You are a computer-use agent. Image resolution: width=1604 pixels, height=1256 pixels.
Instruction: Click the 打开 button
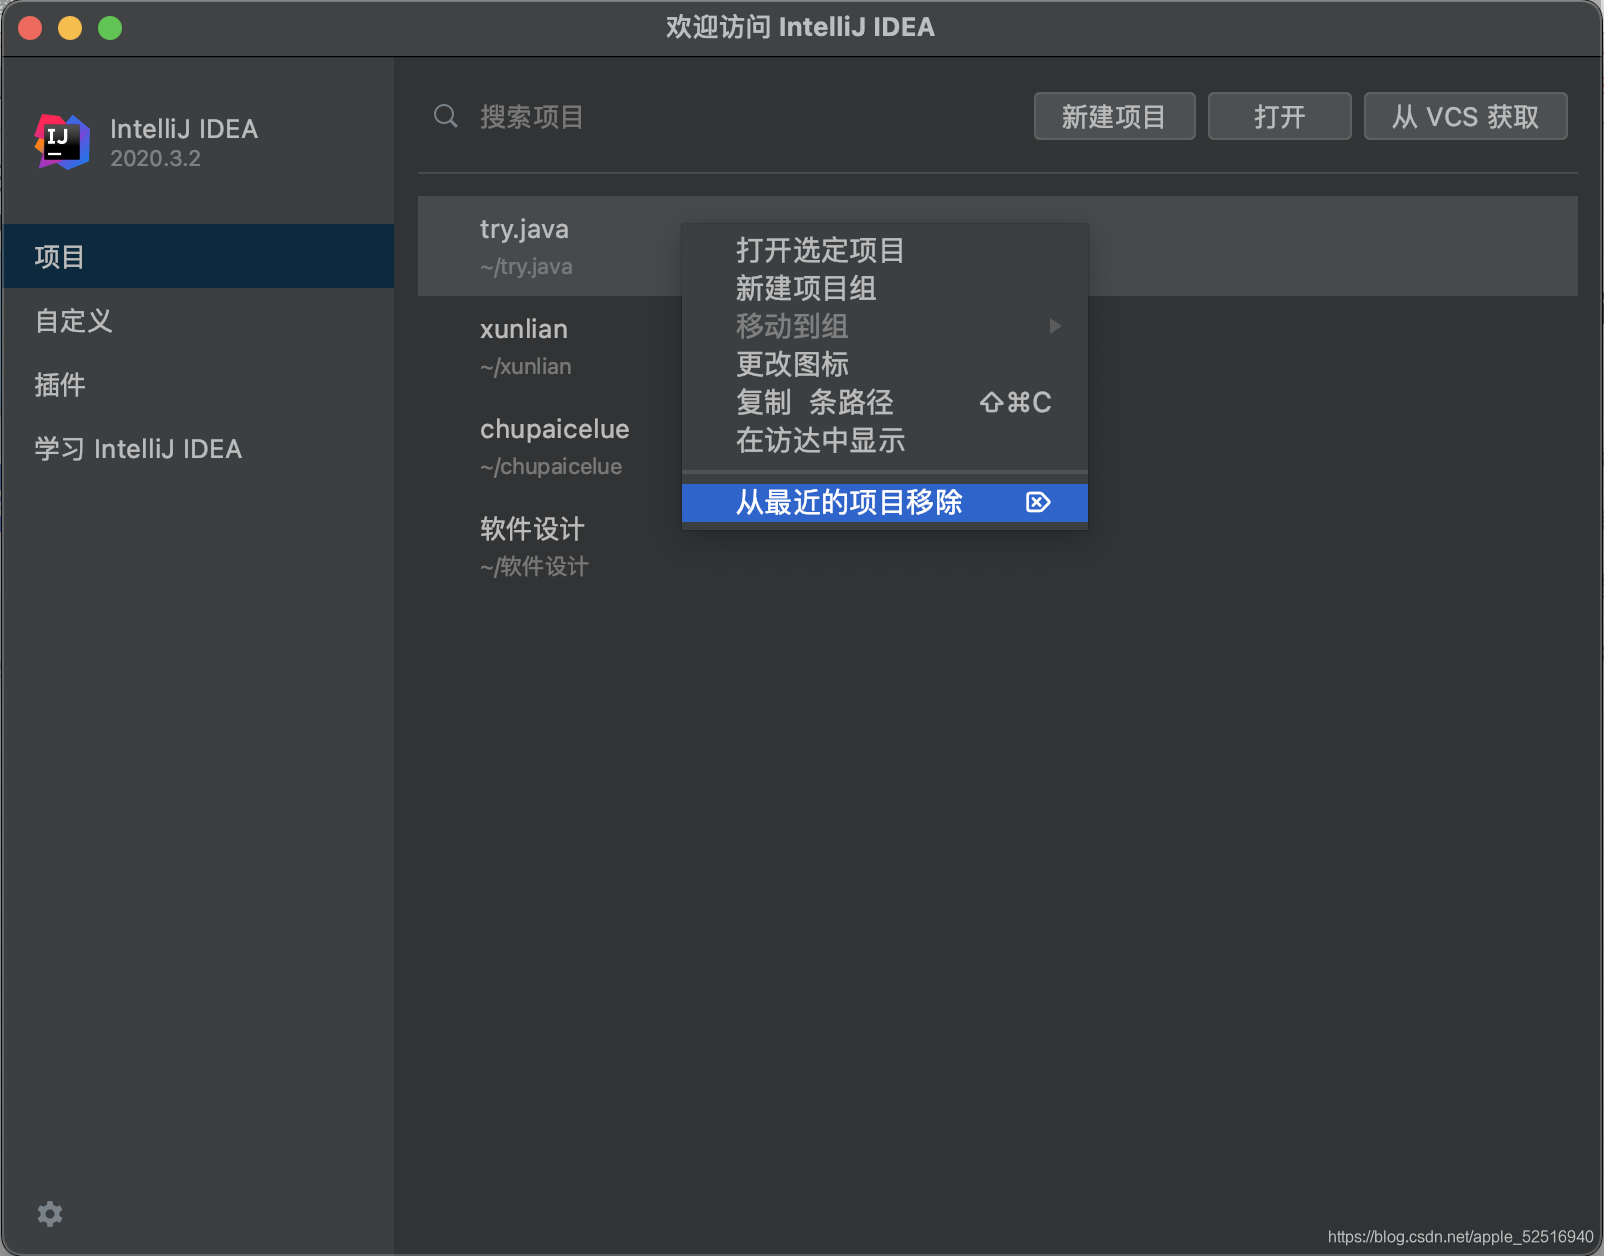point(1279,116)
